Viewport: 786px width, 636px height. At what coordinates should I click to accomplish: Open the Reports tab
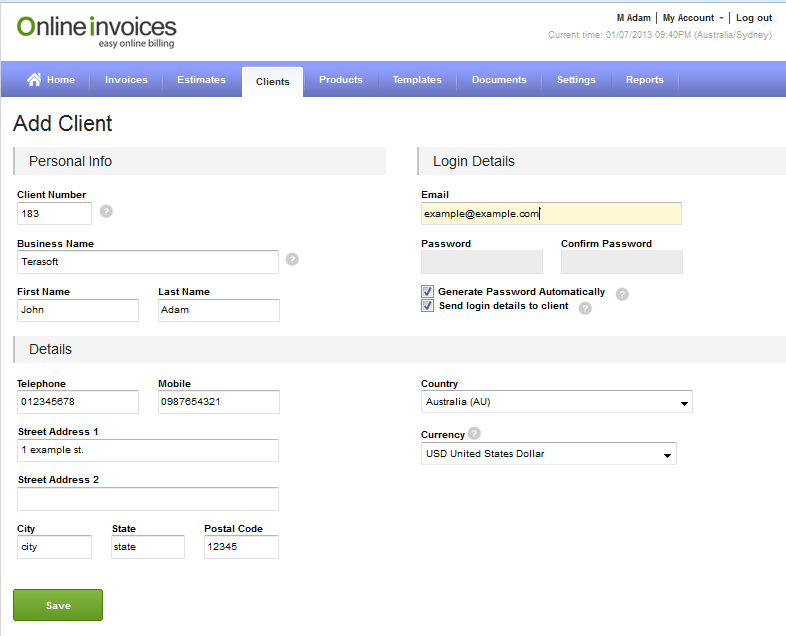[x=644, y=80]
